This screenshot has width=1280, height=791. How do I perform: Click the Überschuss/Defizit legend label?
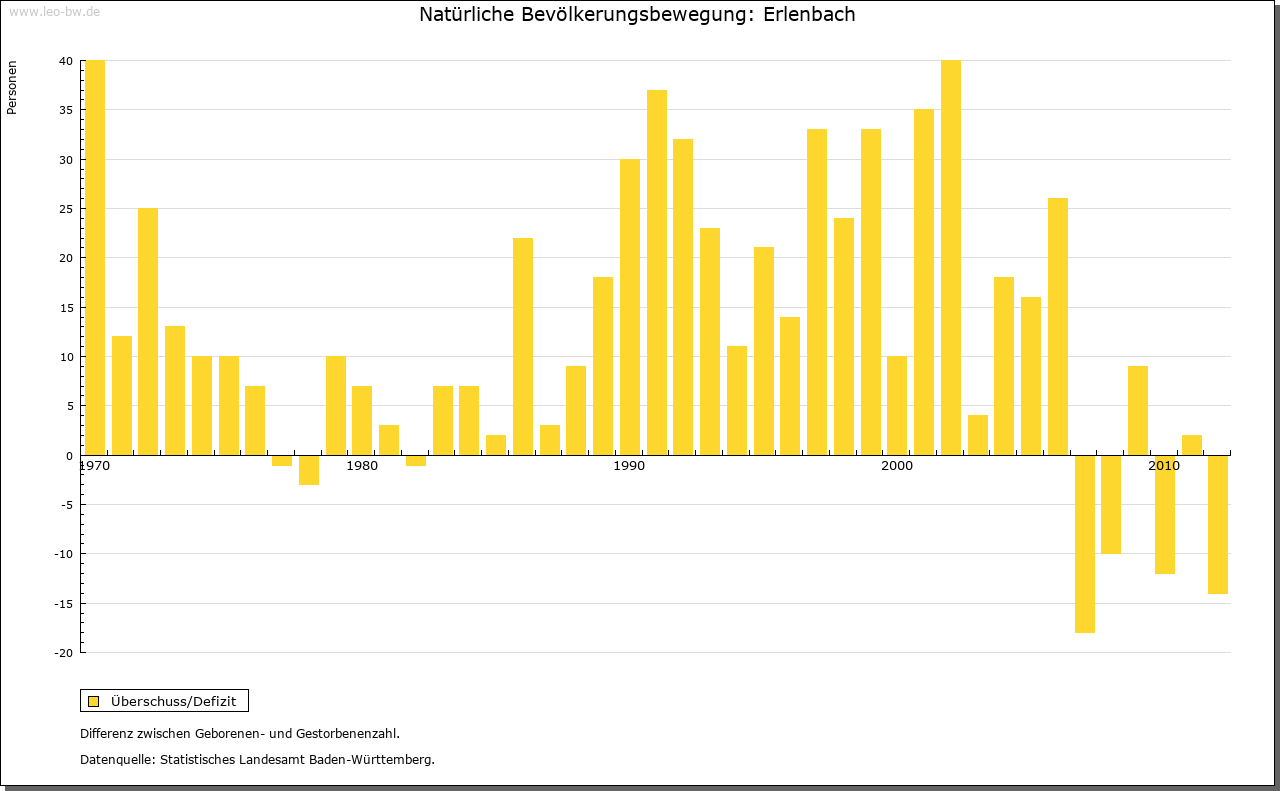(x=173, y=701)
